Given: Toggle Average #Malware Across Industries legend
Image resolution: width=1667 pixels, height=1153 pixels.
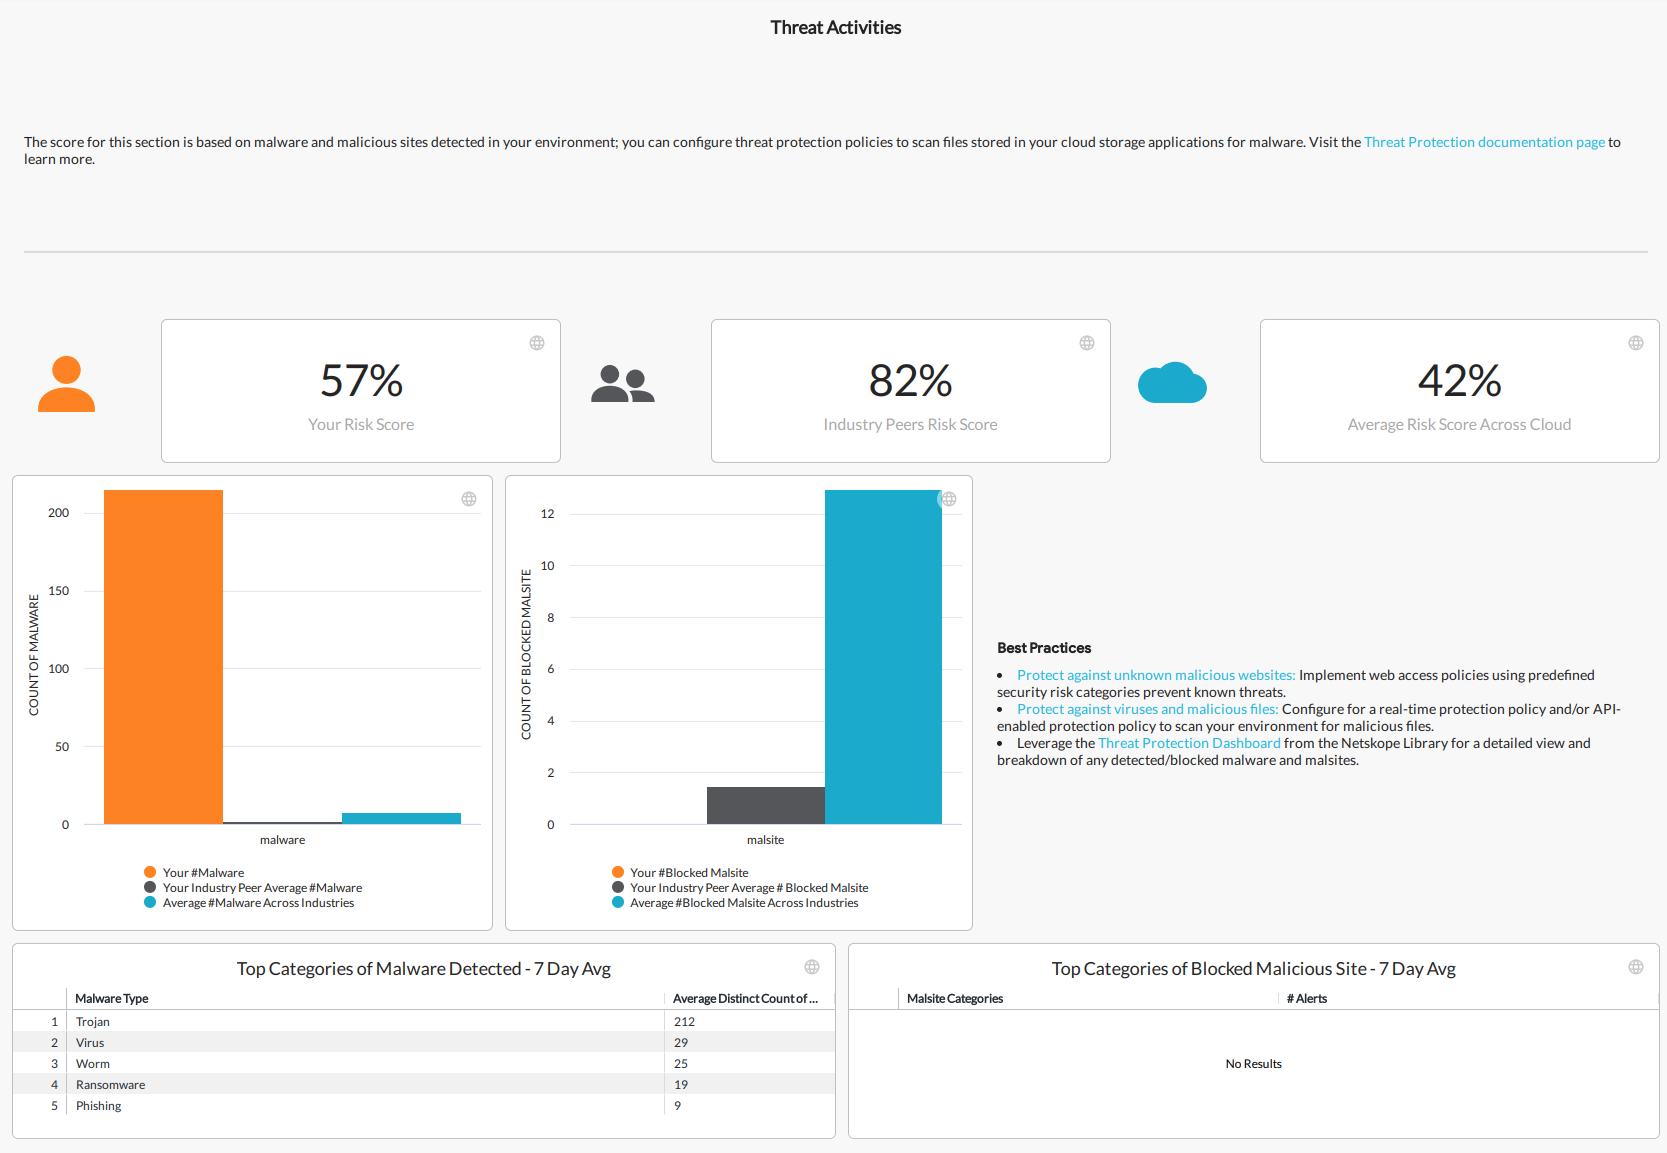Looking at the screenshot, I should click(249, 903).
